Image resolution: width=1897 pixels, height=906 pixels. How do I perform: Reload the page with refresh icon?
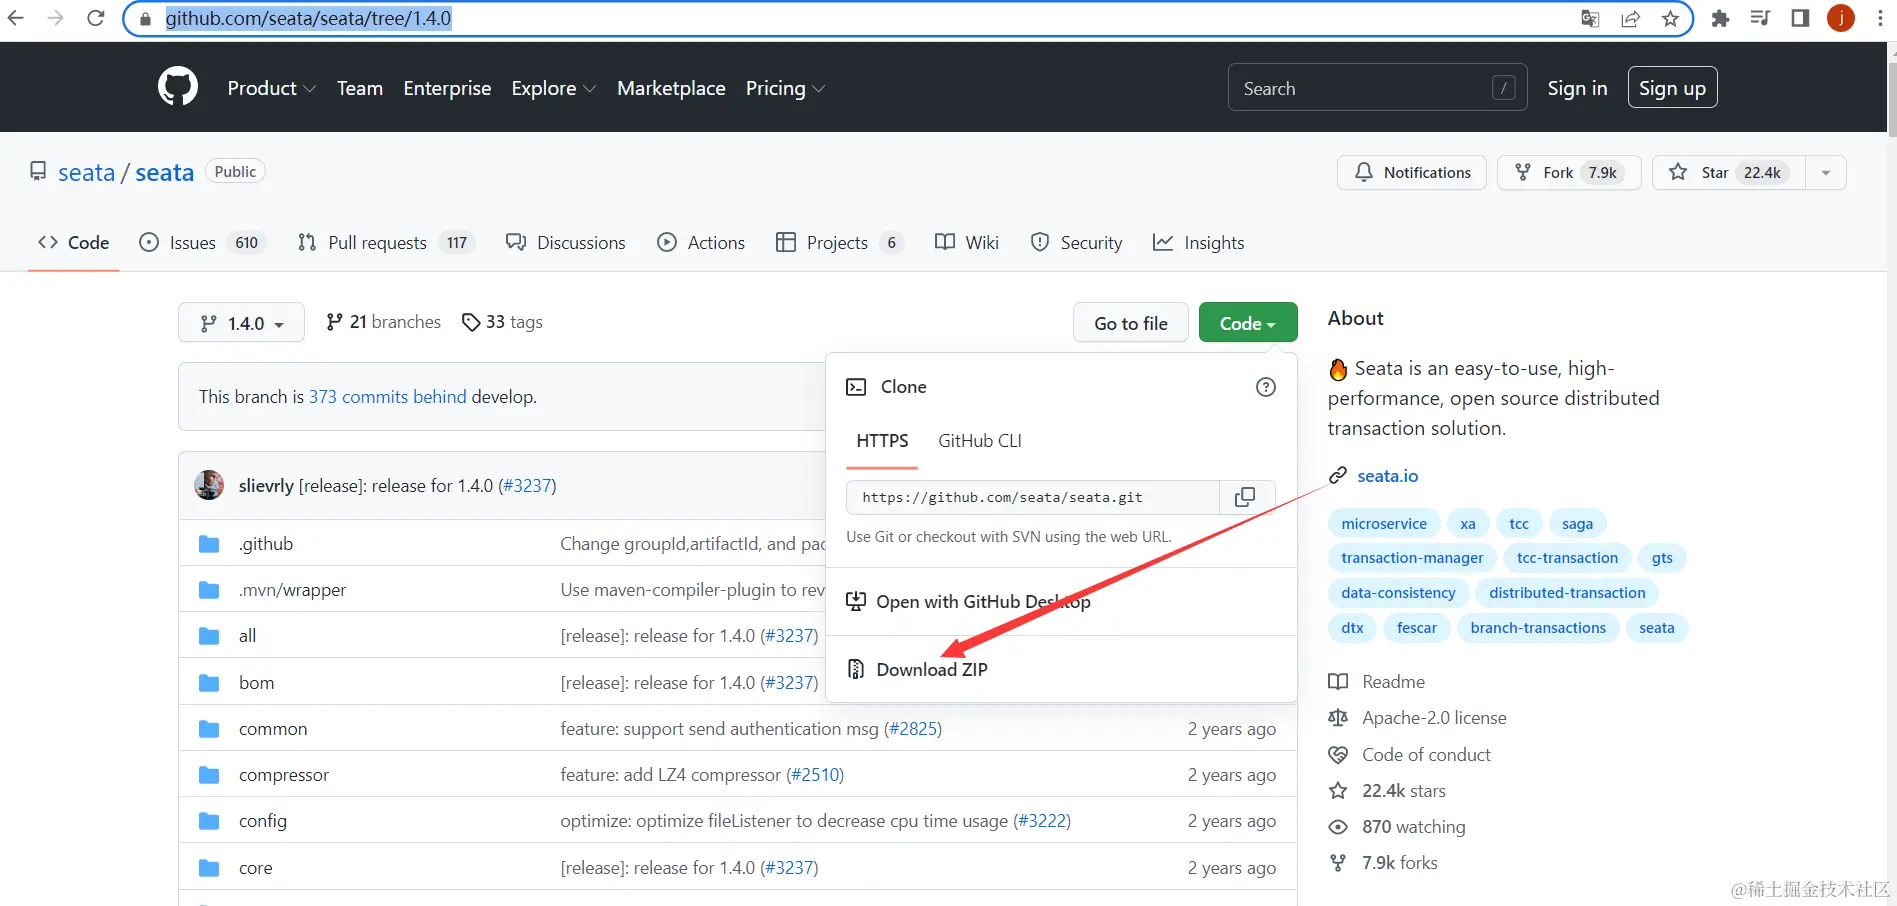click(x=96, y=18)
